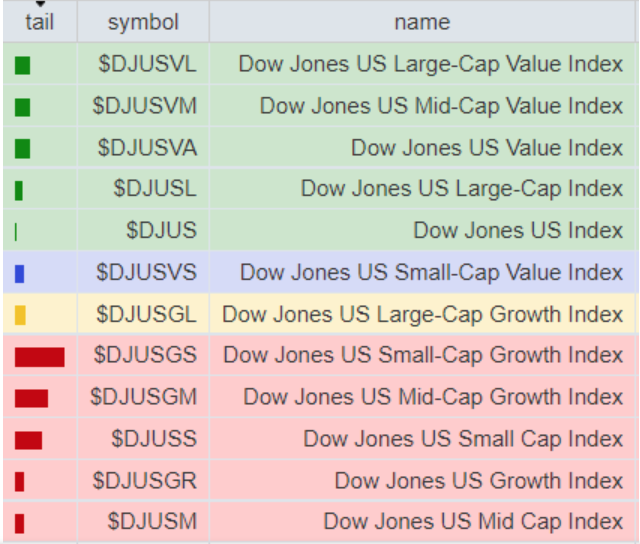This screenshot has height=544, width=640.
Task: Click the red tail bar for $DJUSGM
Action: pyautogui.click(x=31, y=398)
